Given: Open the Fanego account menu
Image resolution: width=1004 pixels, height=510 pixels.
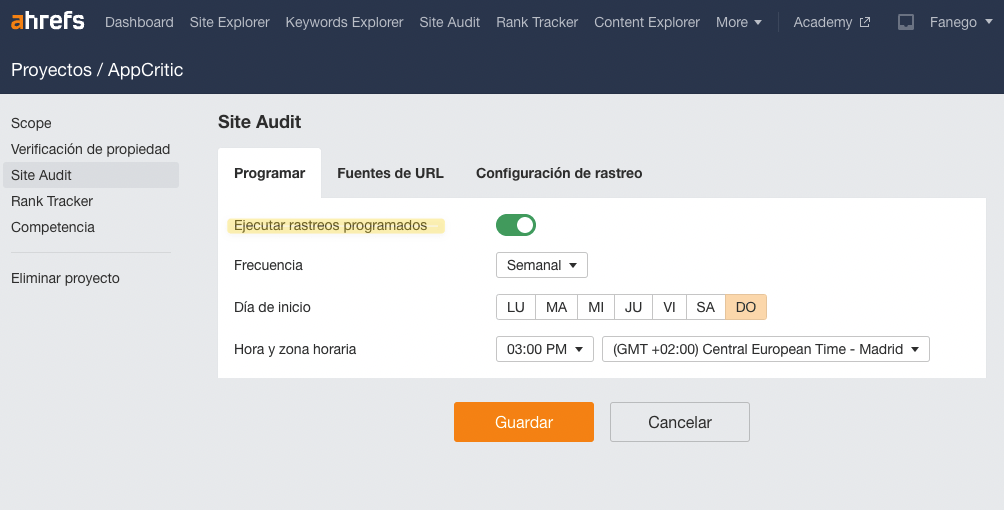Looking at the screenshot, I should point(961,22).
